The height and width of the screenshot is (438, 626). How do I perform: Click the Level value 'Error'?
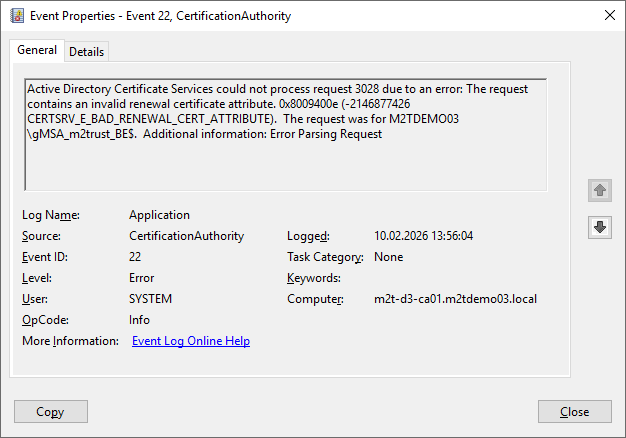(142, 278)
